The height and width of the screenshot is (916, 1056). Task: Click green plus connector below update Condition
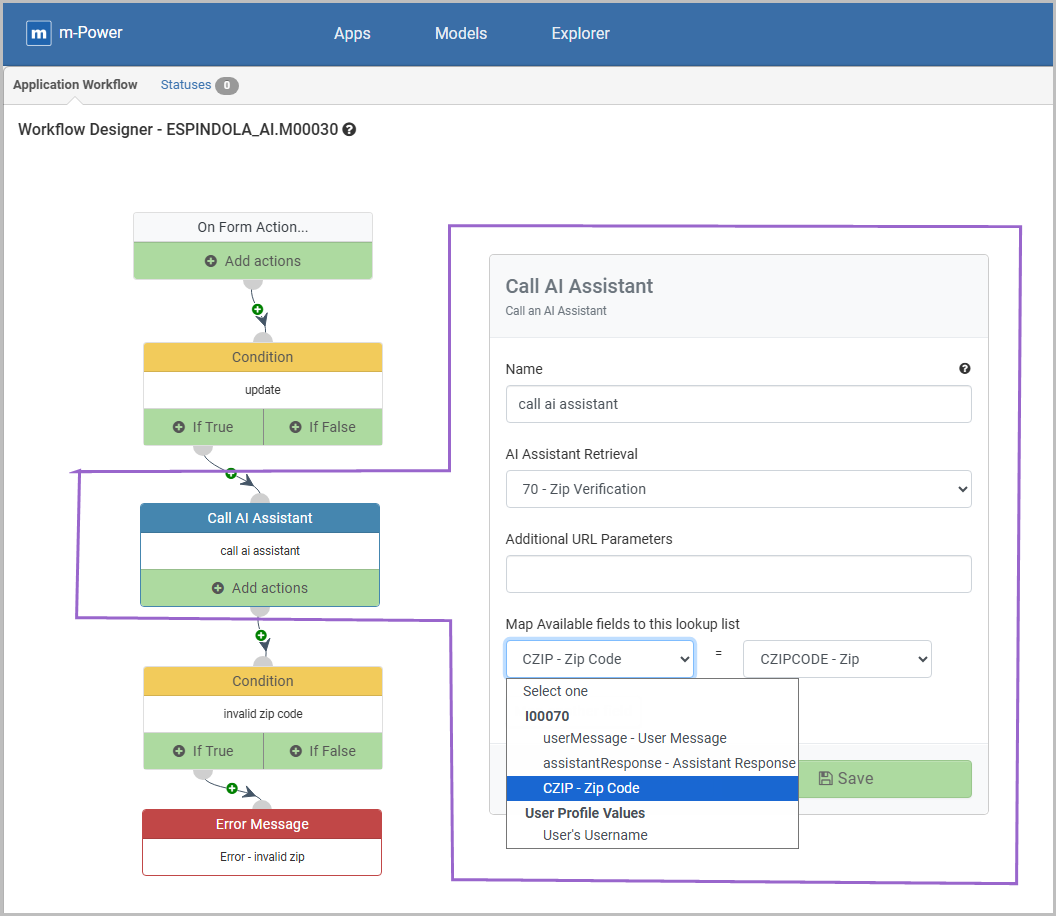(x=231, y=474)
